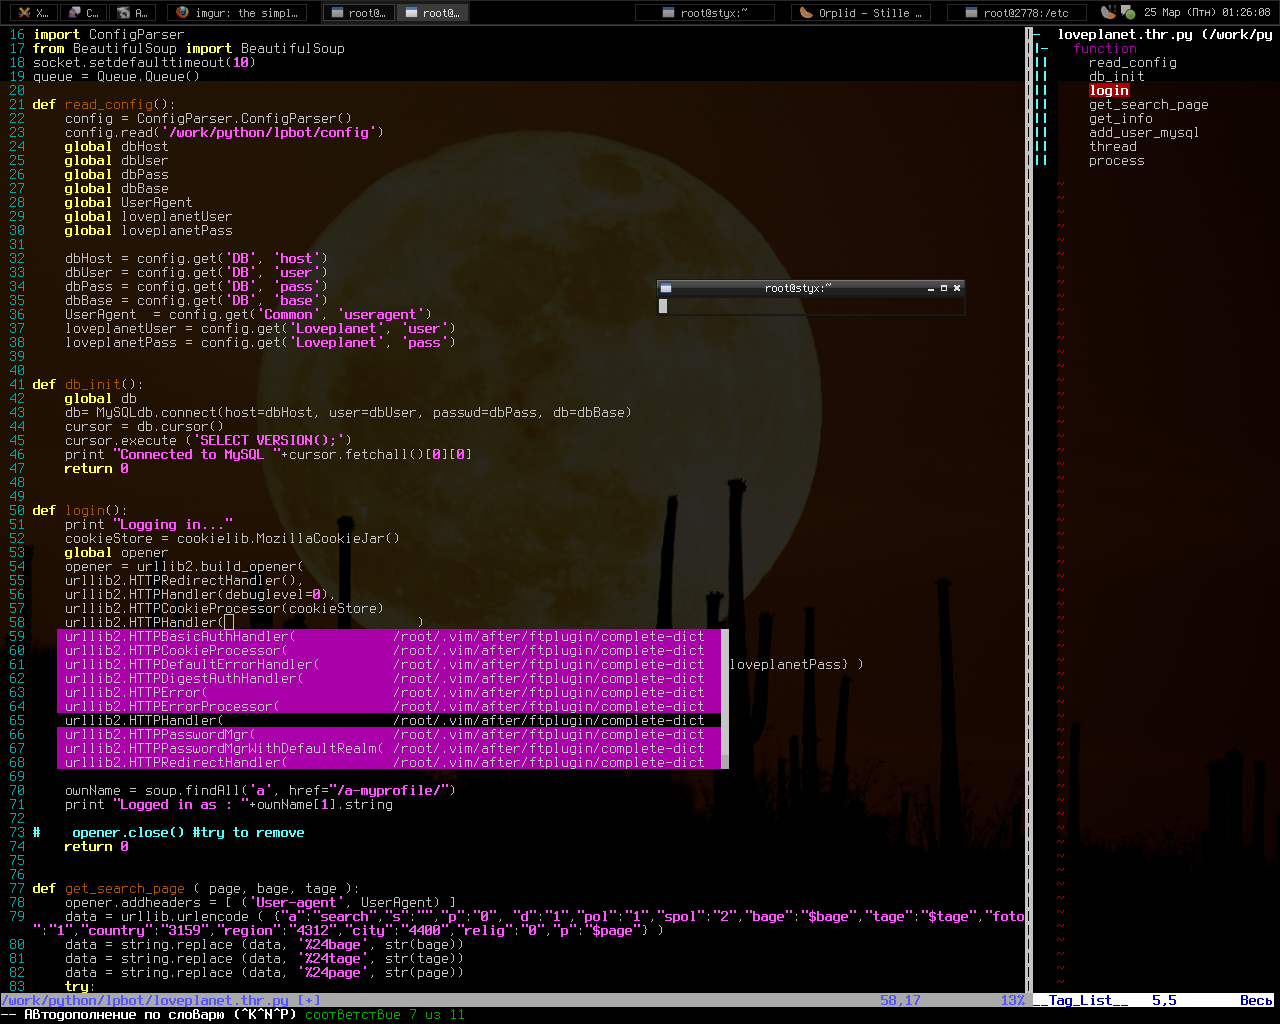This screenshot has width=1280, height=1024.
Task: Click the Firefox icon on imgur taskbar entry
Action: [x=182, y=13]
